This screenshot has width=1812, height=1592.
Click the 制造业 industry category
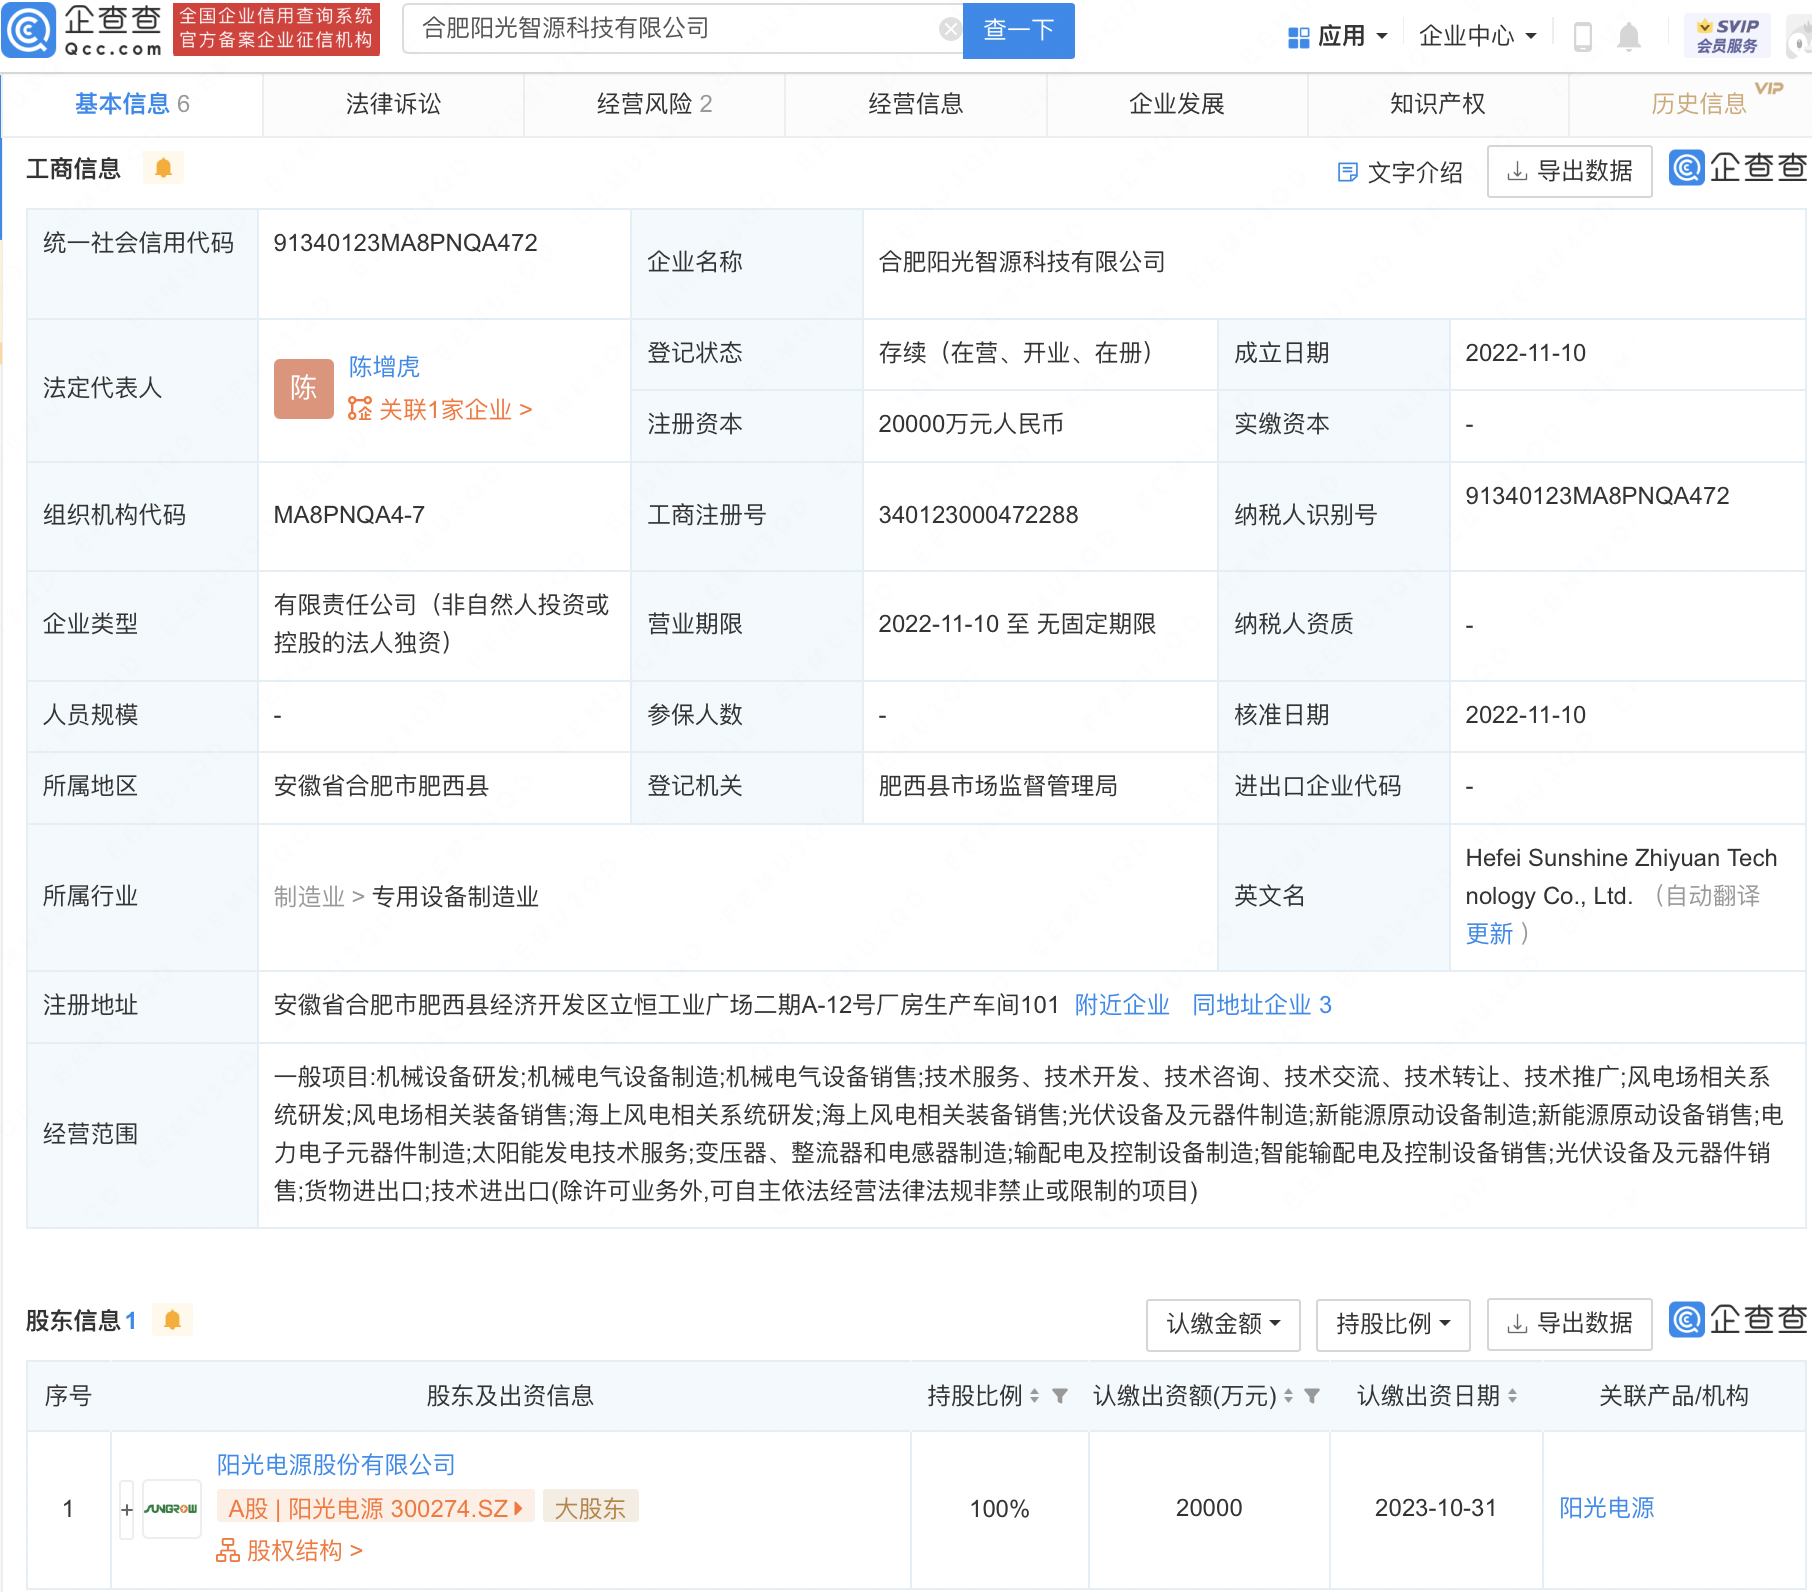click(309, 896)
